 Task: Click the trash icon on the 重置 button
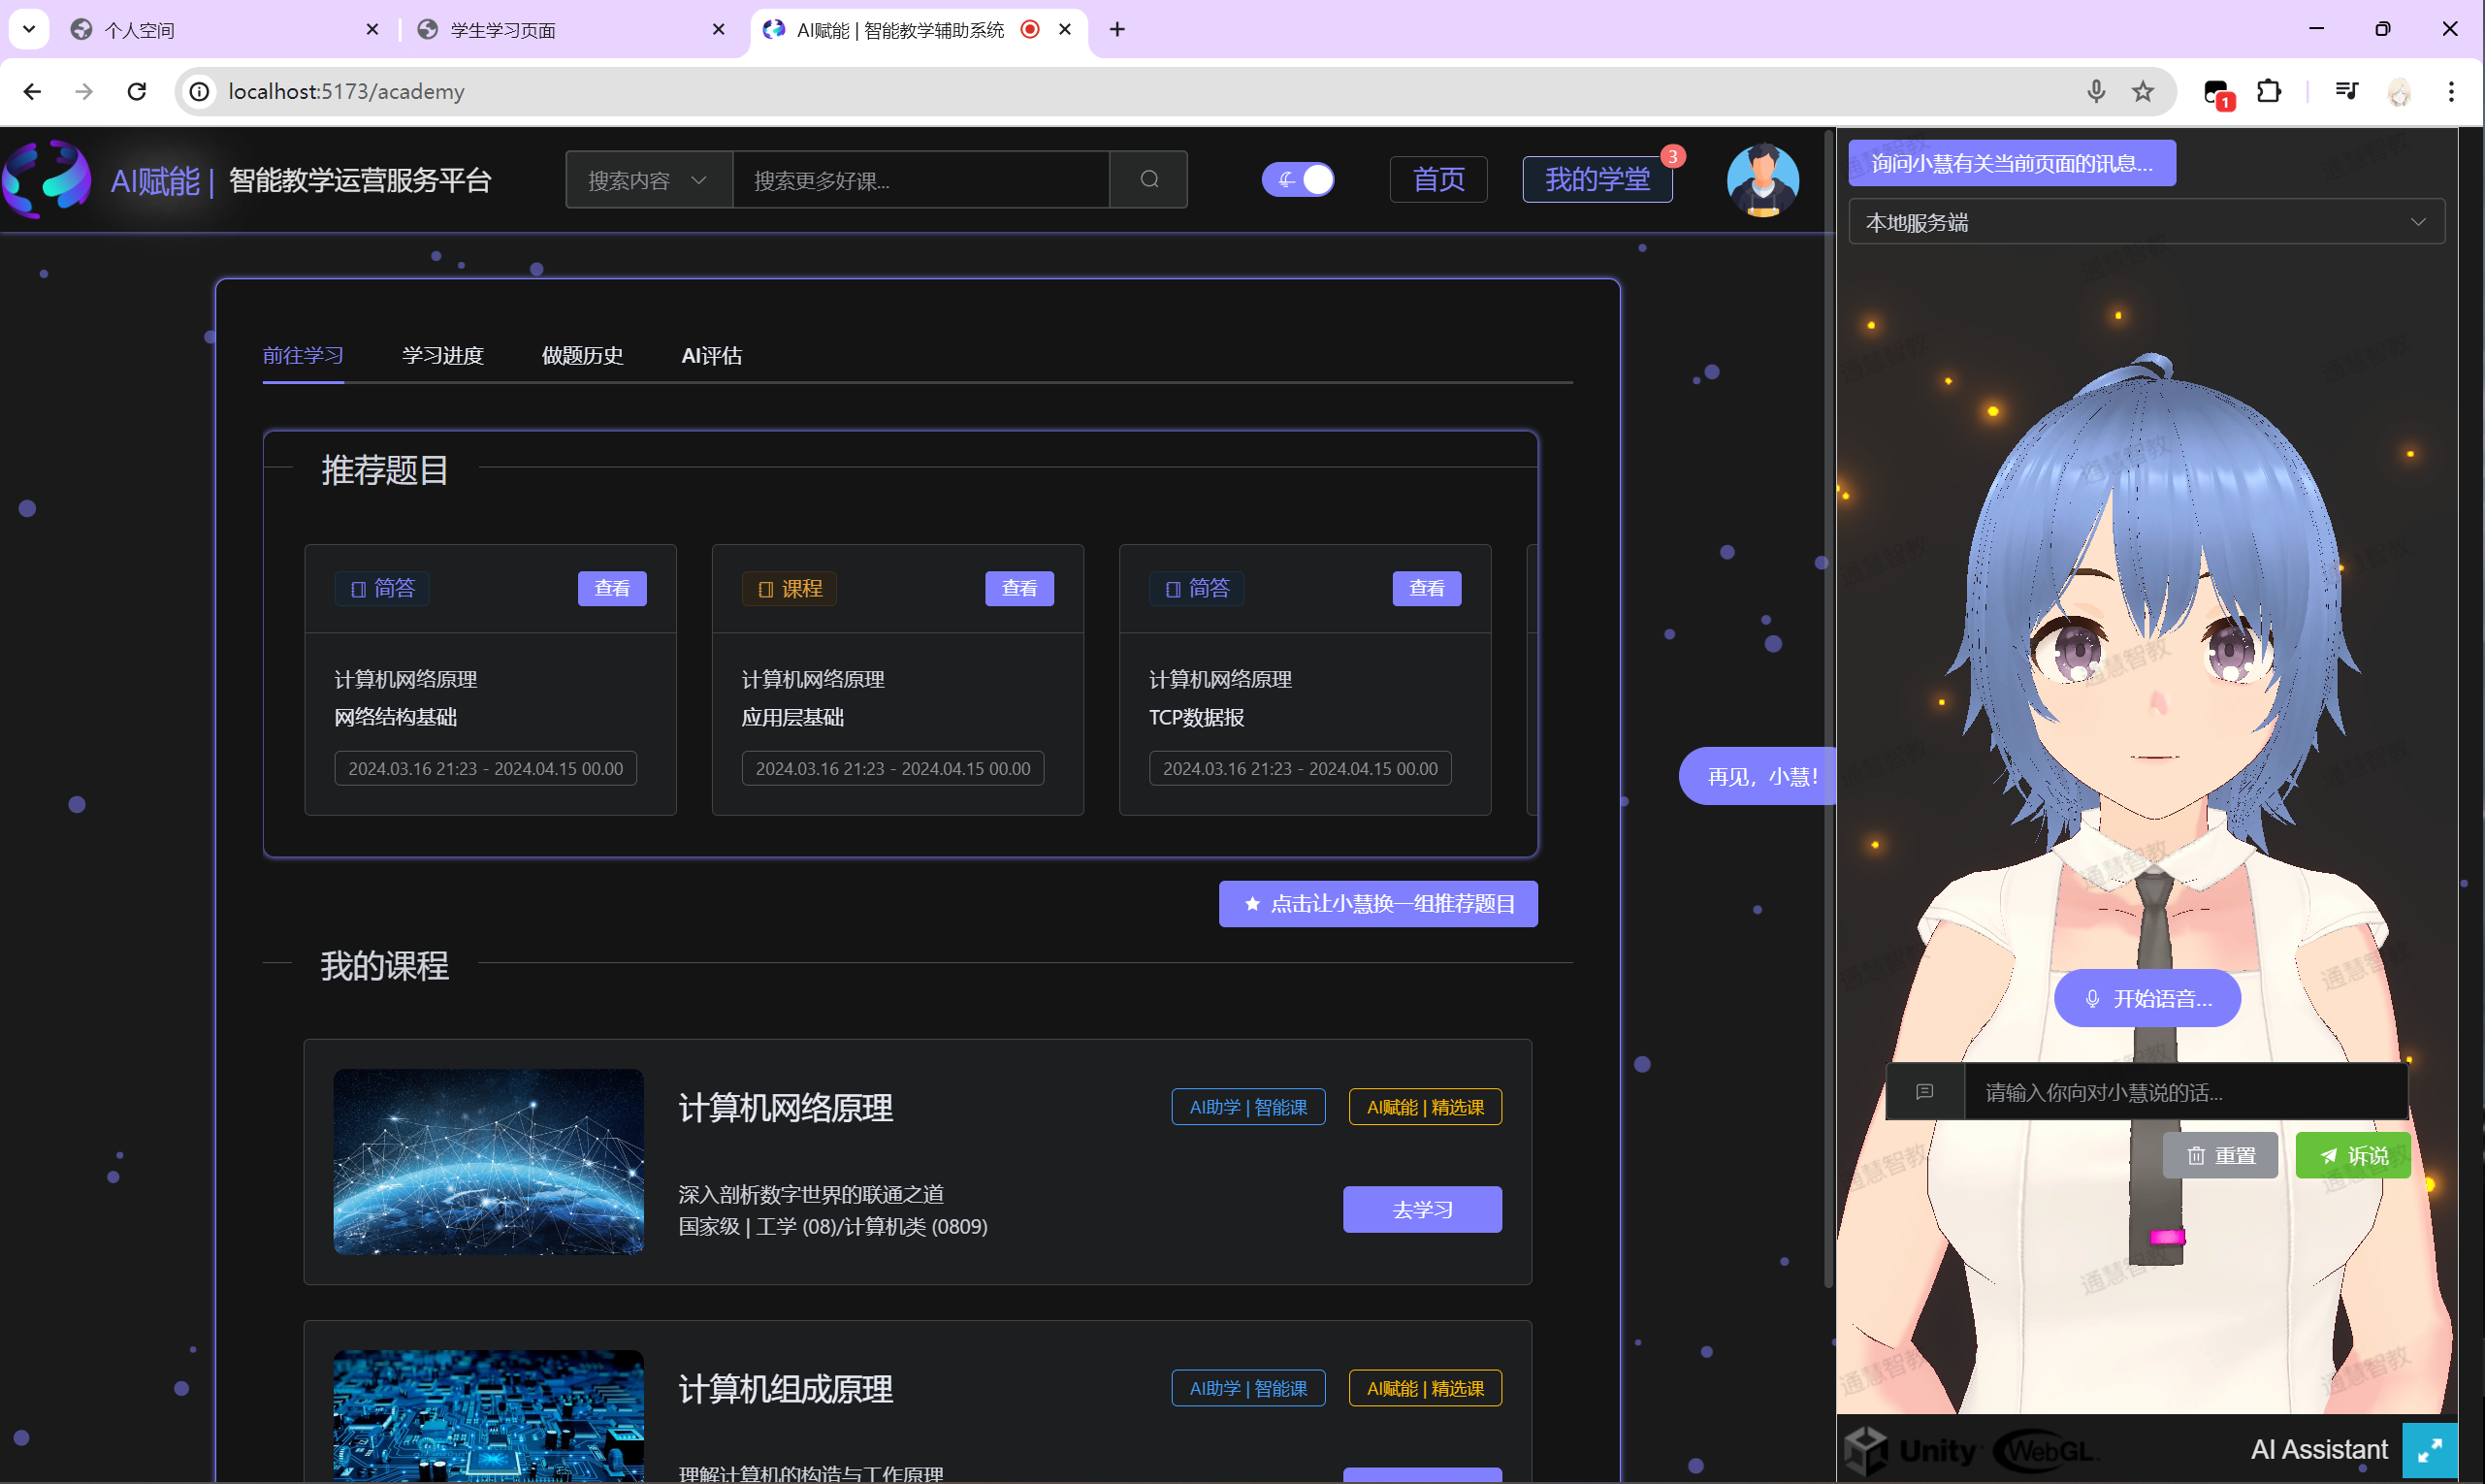pyautogui.click(x=2196, y=1155)
